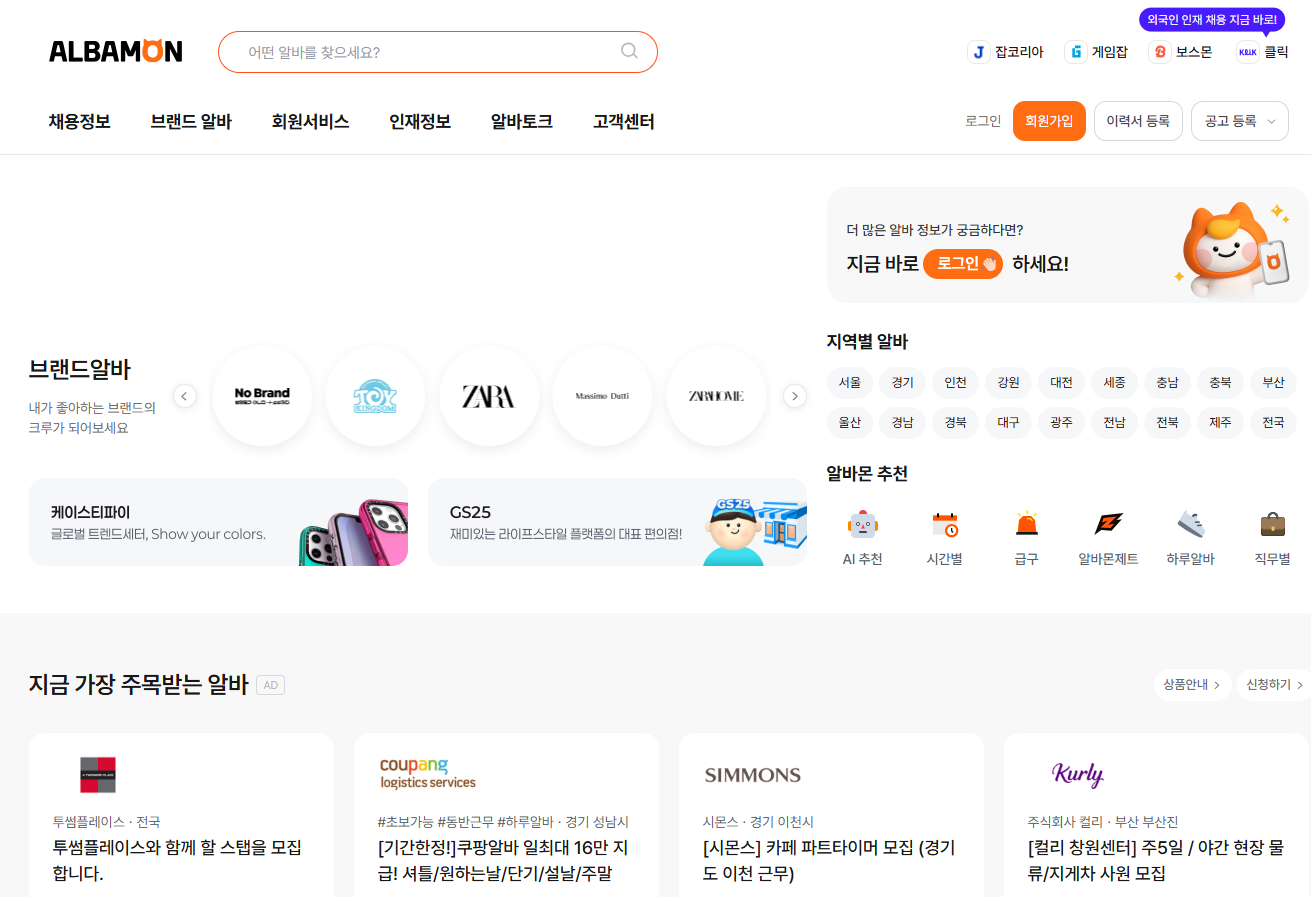This screenshot has width=1311, height=897.
Task: Click the 이력서 등록 button
Action: click(1138, 121)
